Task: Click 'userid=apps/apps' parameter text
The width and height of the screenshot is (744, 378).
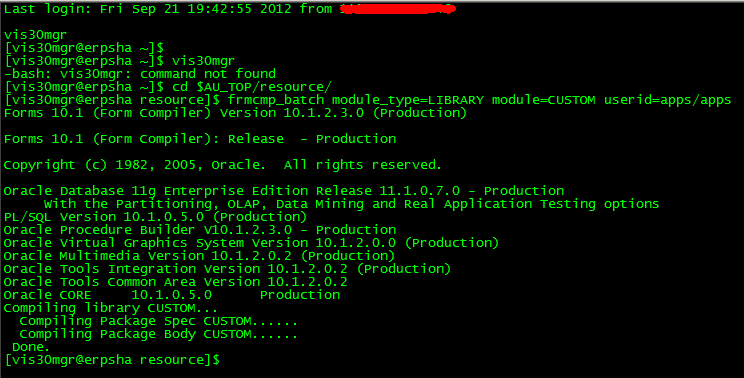Action: tap(667, 100)
